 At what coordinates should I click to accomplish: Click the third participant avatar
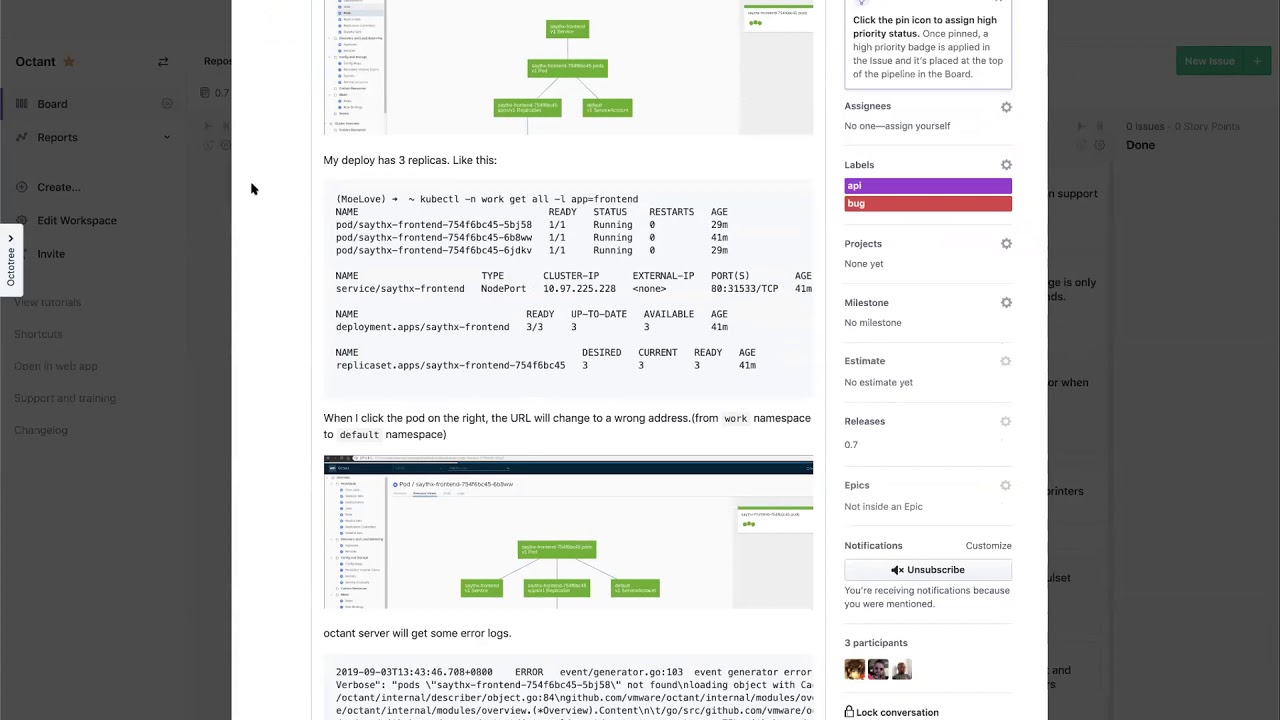click(x=902, y=669)
